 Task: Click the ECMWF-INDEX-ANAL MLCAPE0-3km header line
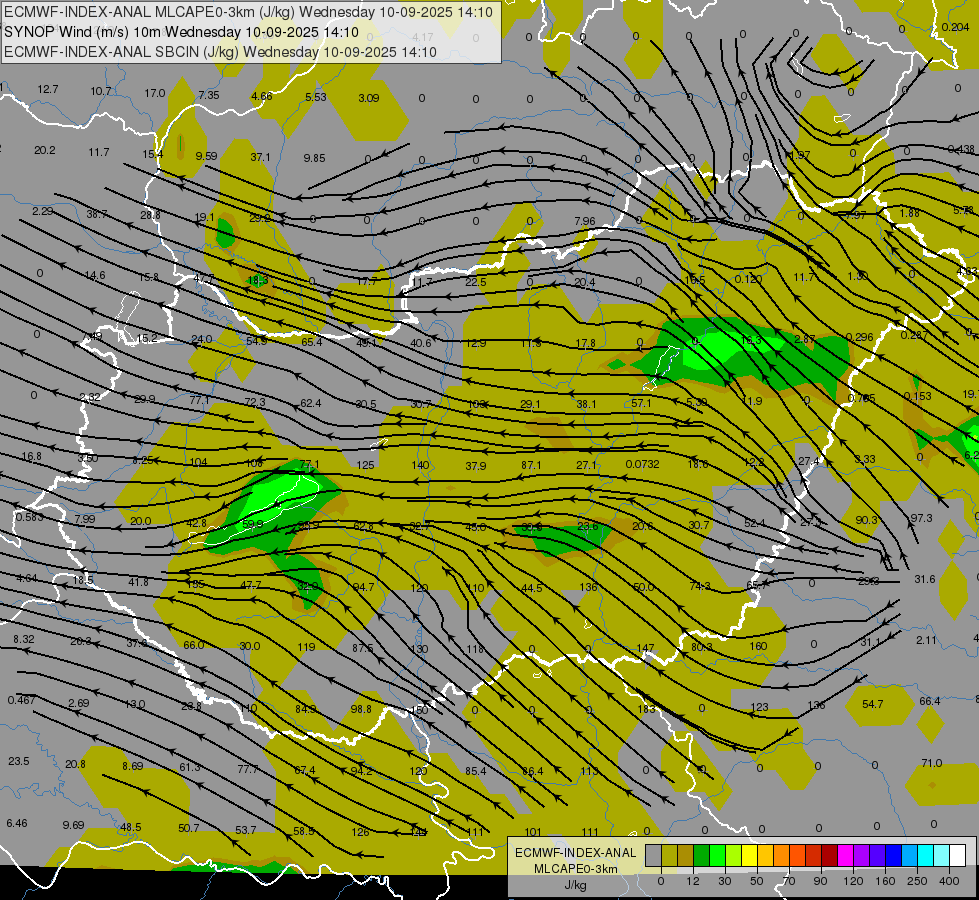click(x=248, y=12)
